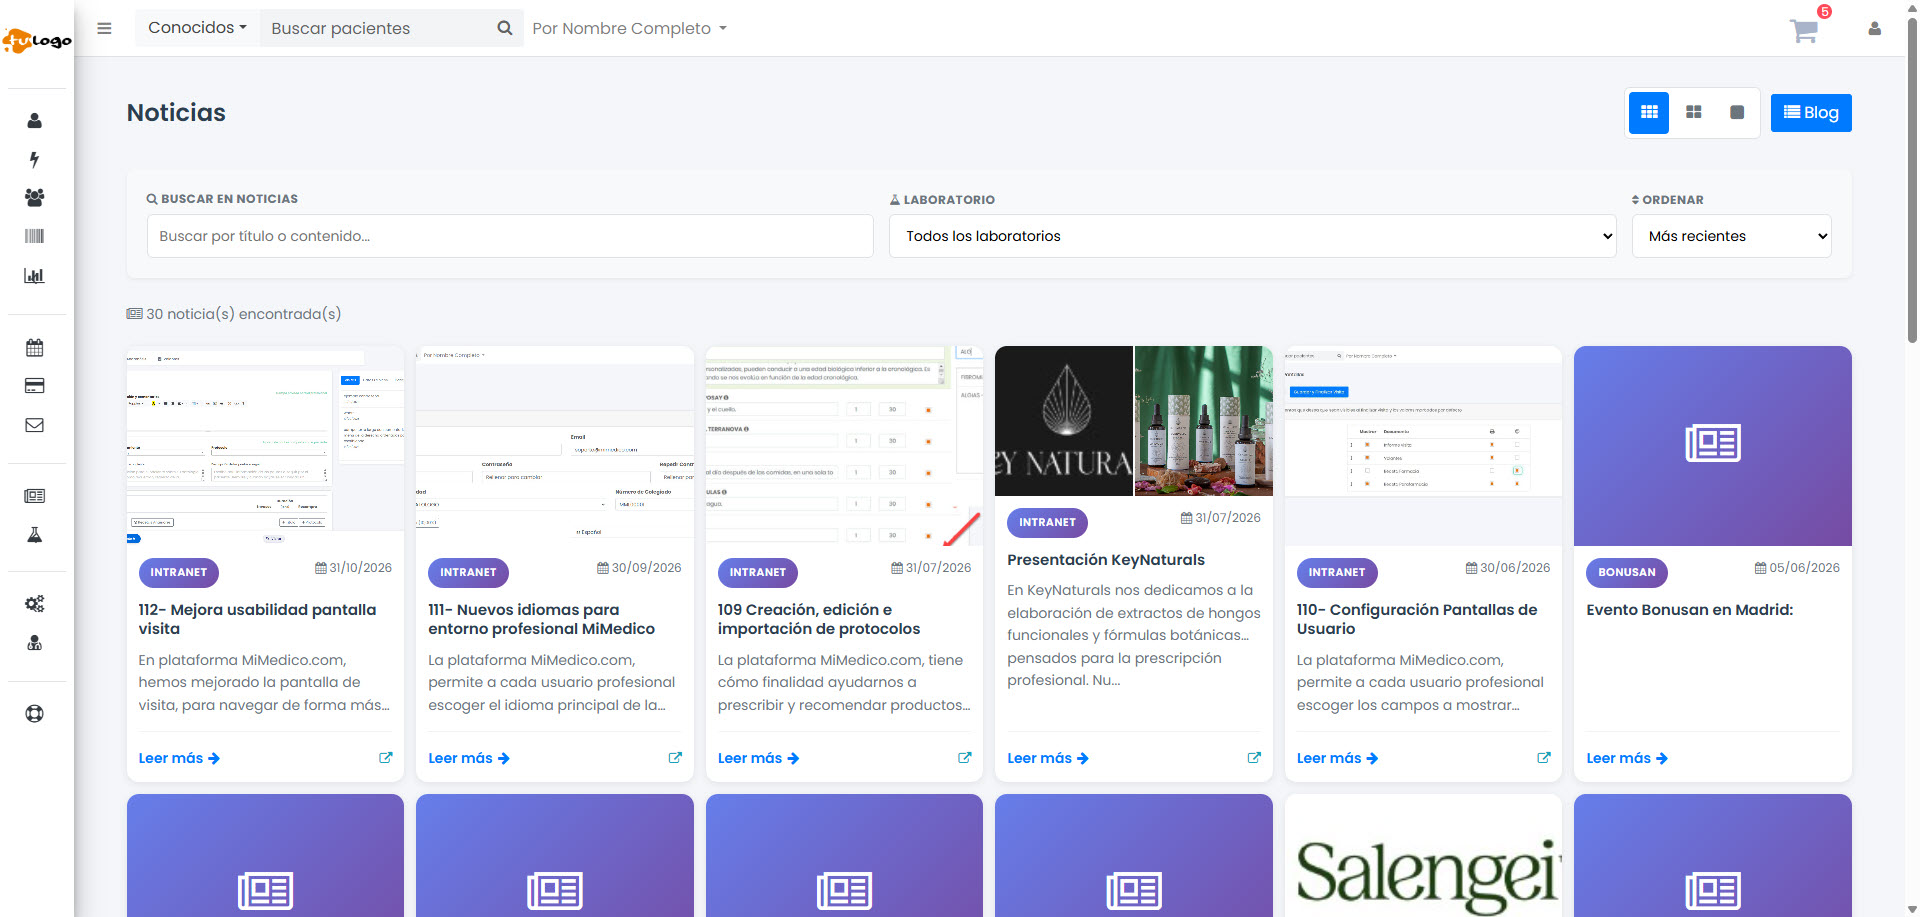Open thumbnail of article 109 protocolos
Screen dimensions: 1920x917
coord(844,446)
